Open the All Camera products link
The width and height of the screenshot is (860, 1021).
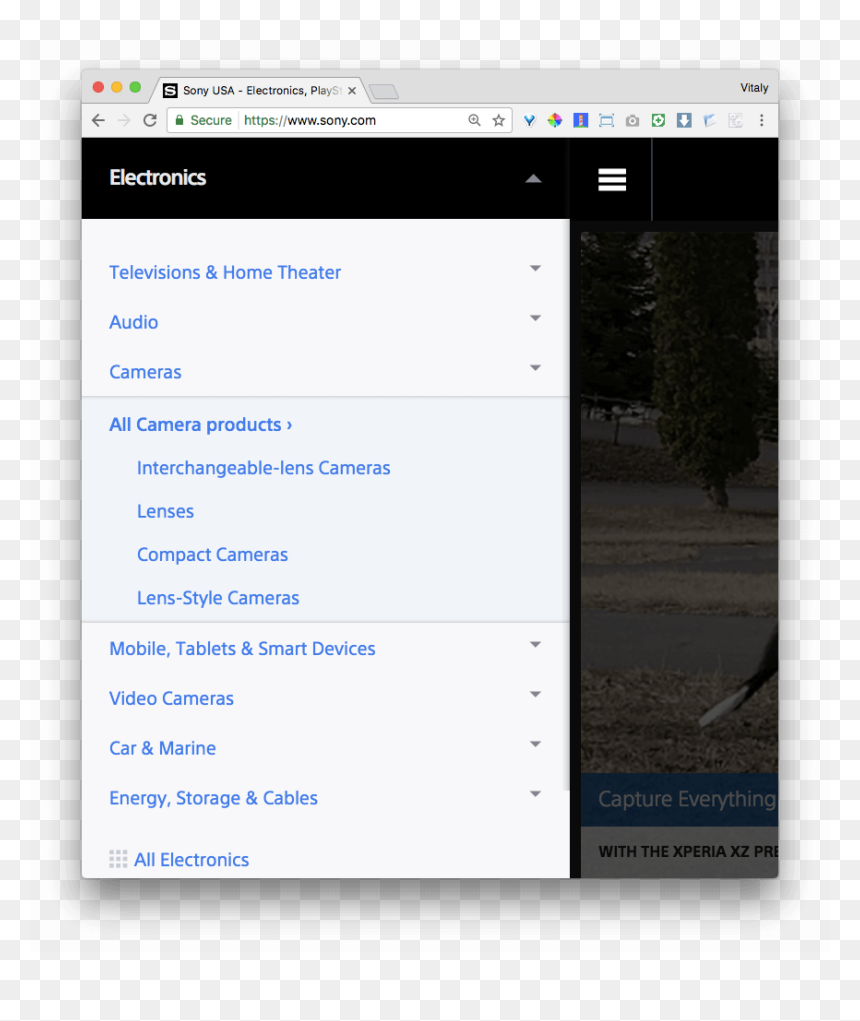201,425
